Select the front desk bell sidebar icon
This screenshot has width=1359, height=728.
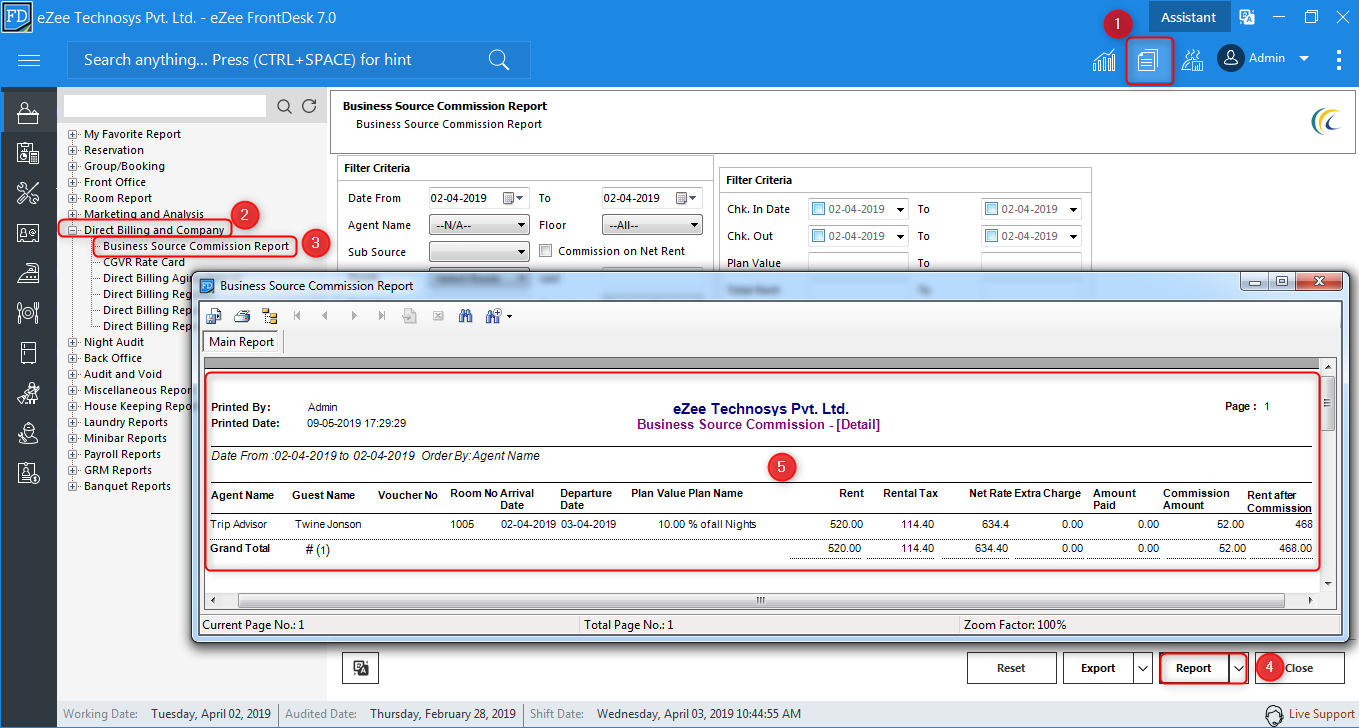click(28, 113)
